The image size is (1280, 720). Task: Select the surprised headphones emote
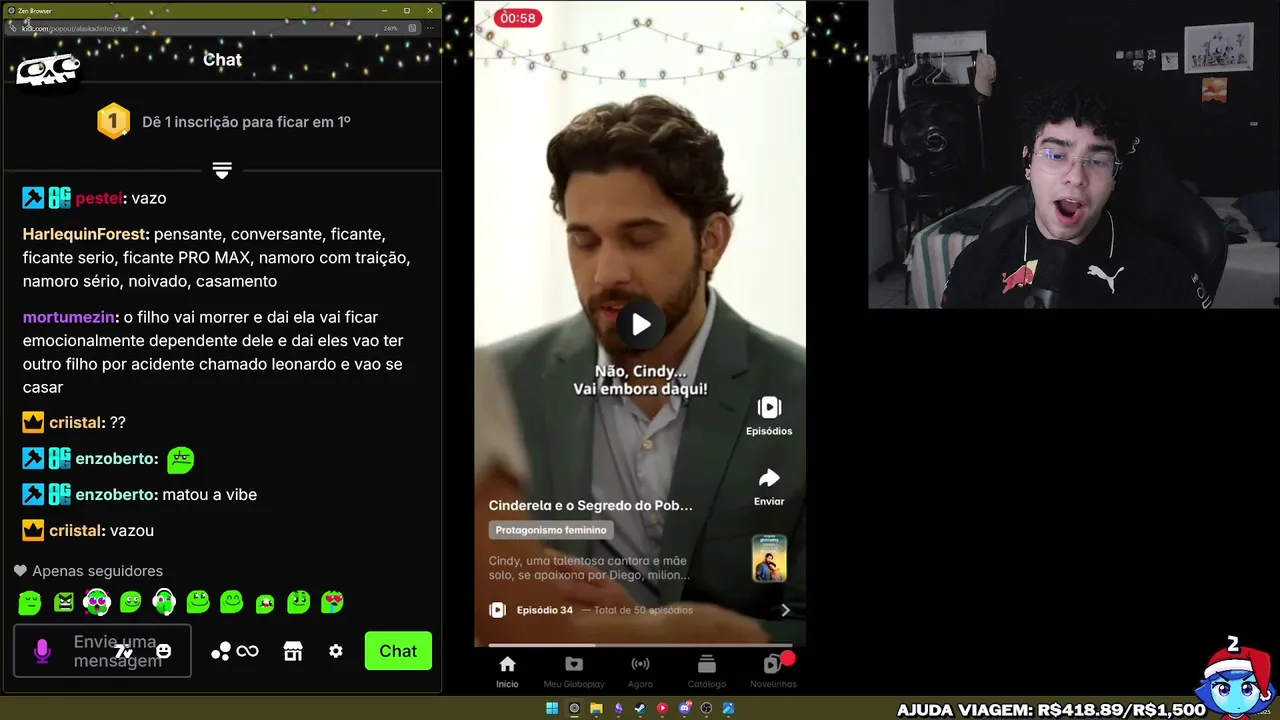click(97, 602)
